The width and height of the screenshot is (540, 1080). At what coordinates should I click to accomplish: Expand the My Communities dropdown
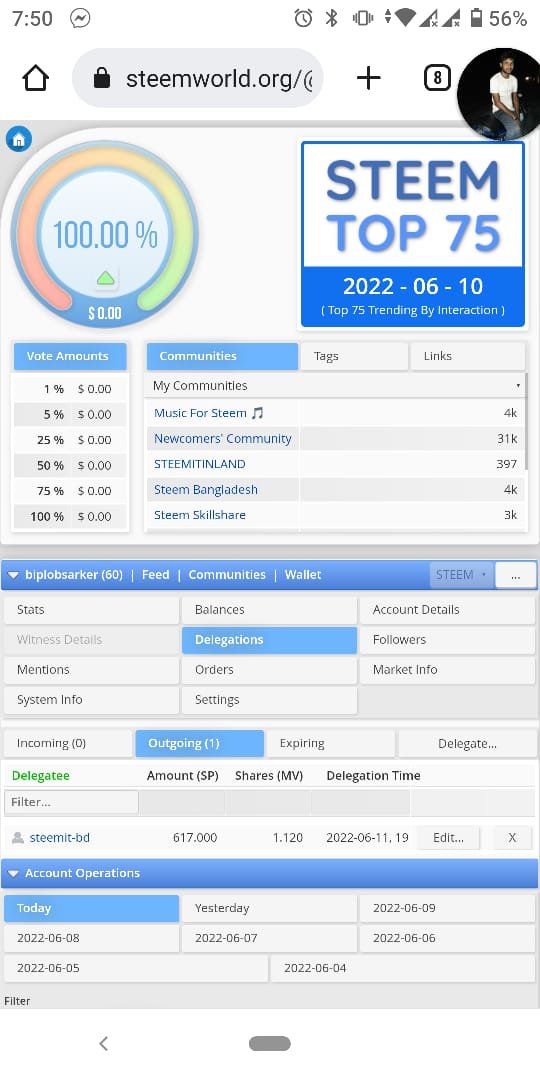[x=335, y=386]
